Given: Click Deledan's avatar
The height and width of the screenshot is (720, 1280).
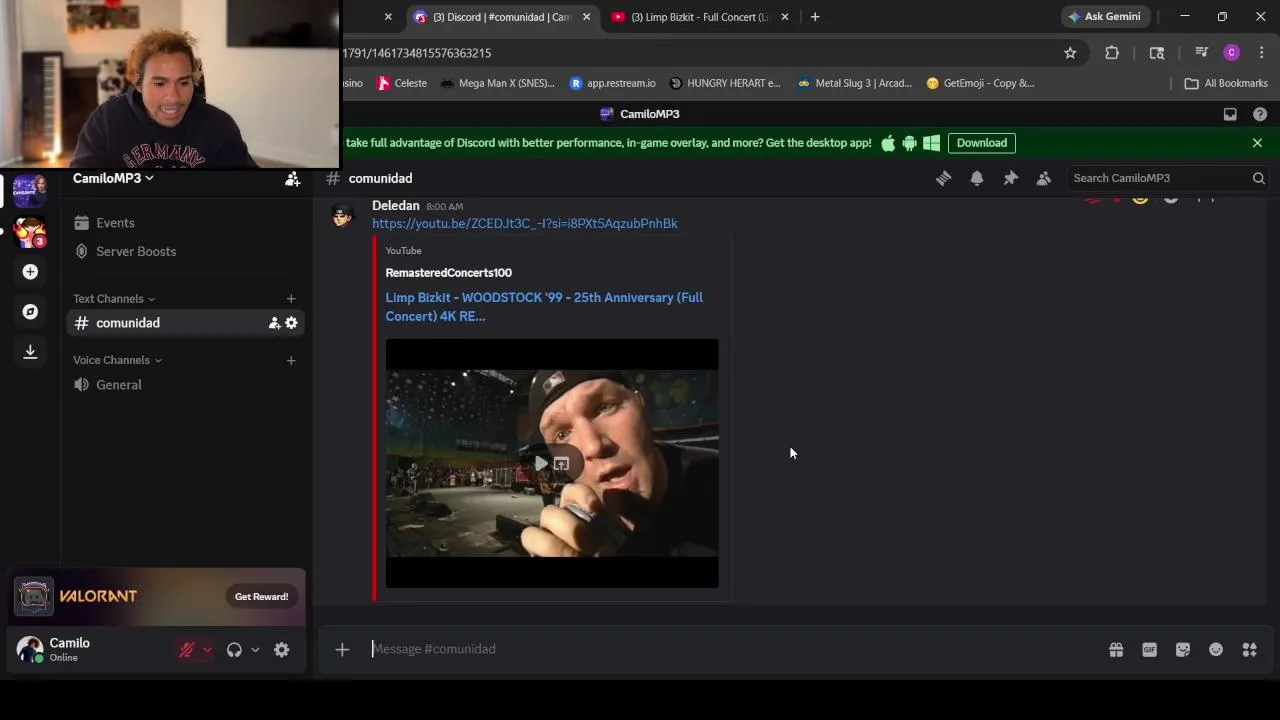Looking at the screenshot, I should 343,215.
